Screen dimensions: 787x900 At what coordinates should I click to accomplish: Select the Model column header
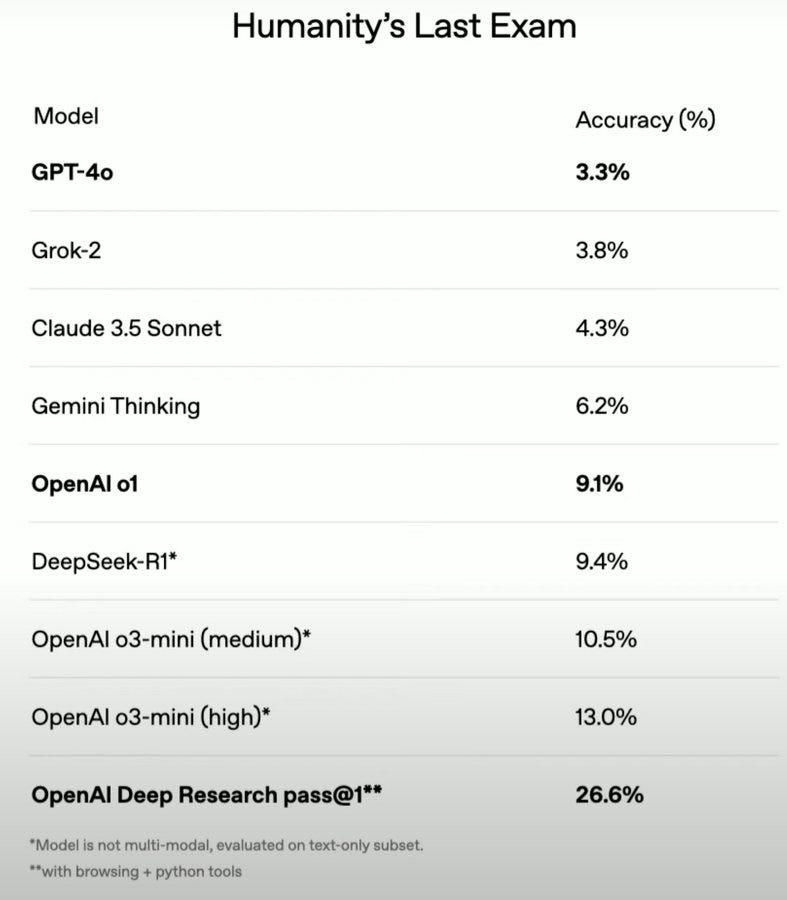point(66,116)
